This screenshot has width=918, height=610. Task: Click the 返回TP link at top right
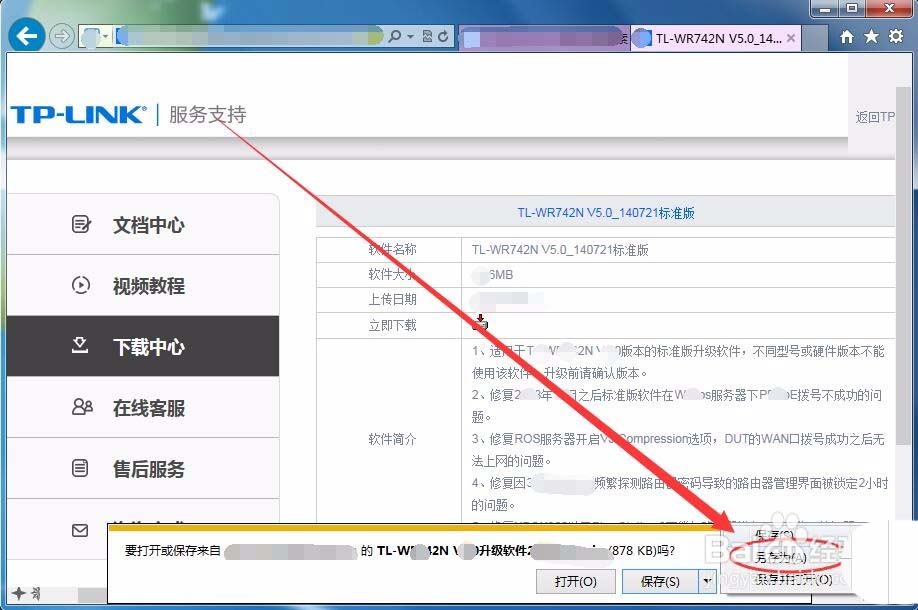[x=875, y=117]
